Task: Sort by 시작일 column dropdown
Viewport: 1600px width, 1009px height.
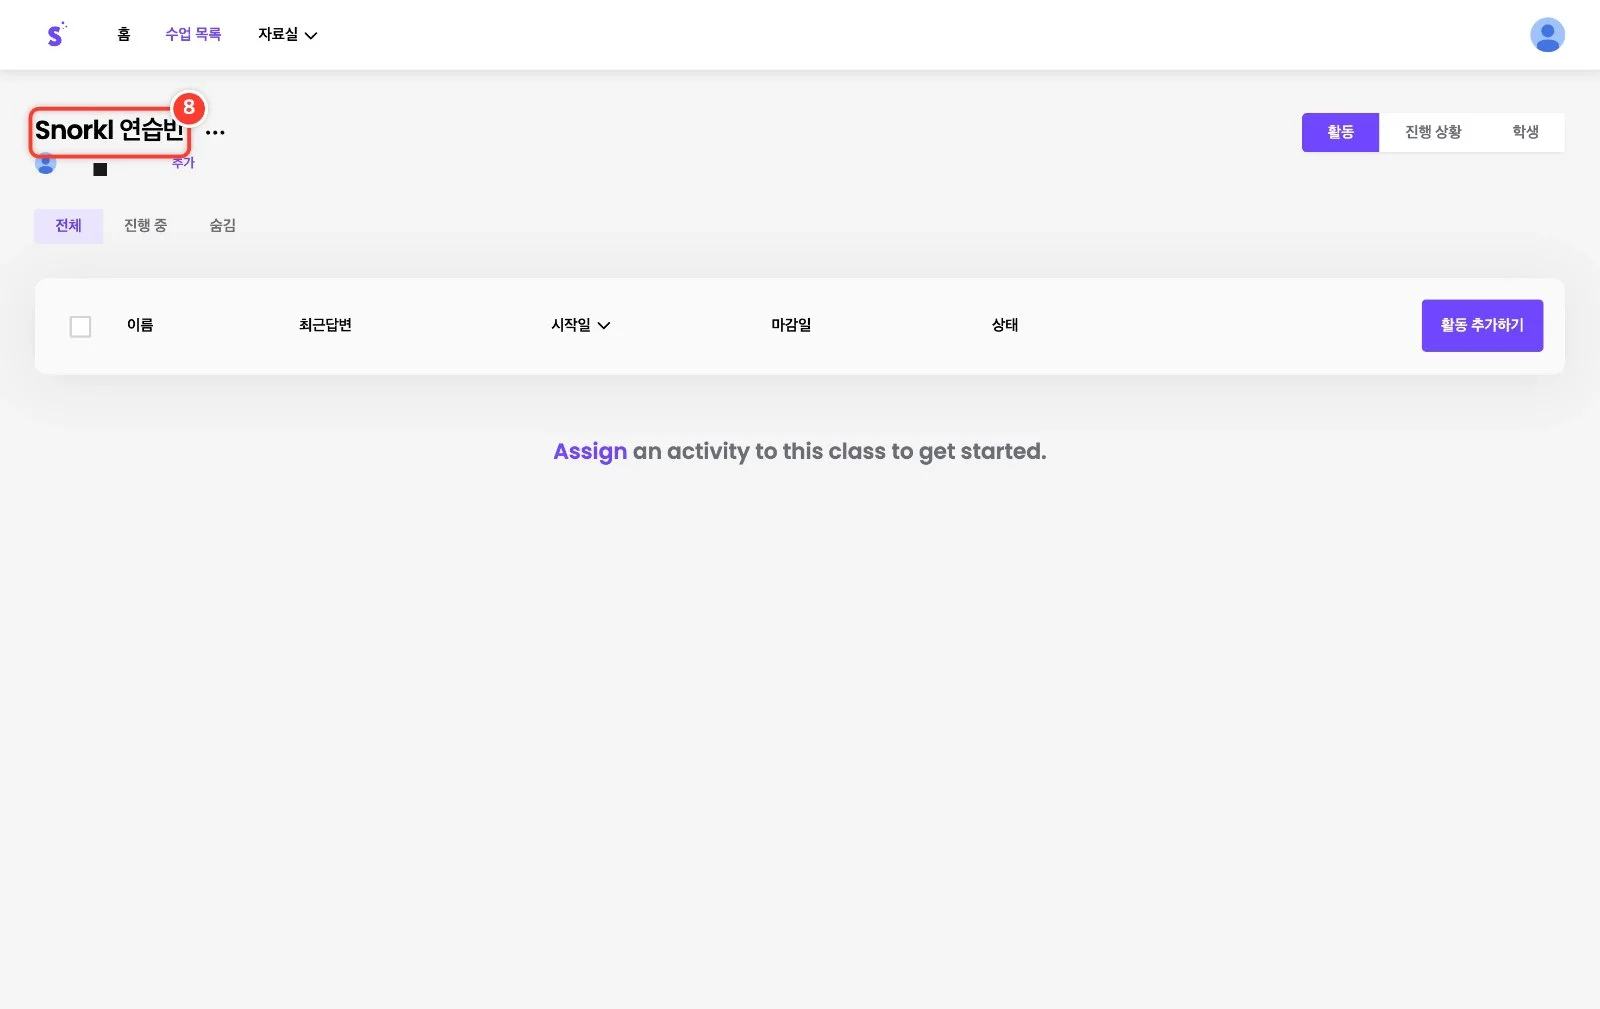Action: [x=581, y=325]
